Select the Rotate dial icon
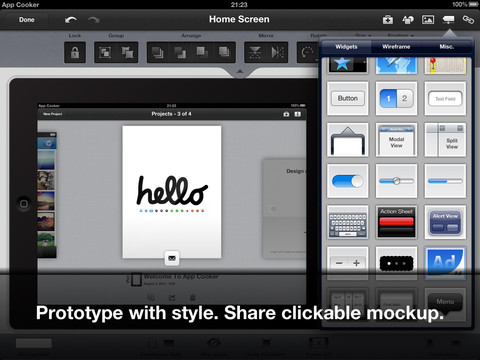Image resolution: width=480 pixels, height=360 pixels. click(x=307, y=52)
